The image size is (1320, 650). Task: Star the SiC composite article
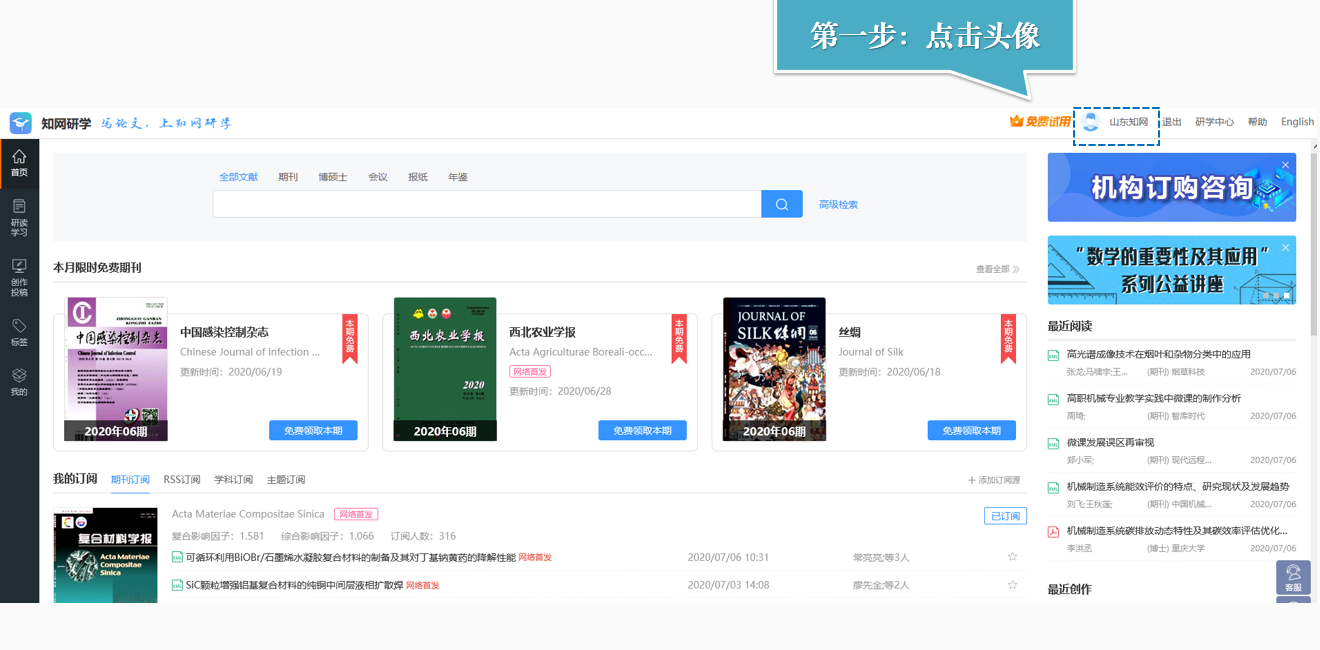click(1012, 585)
